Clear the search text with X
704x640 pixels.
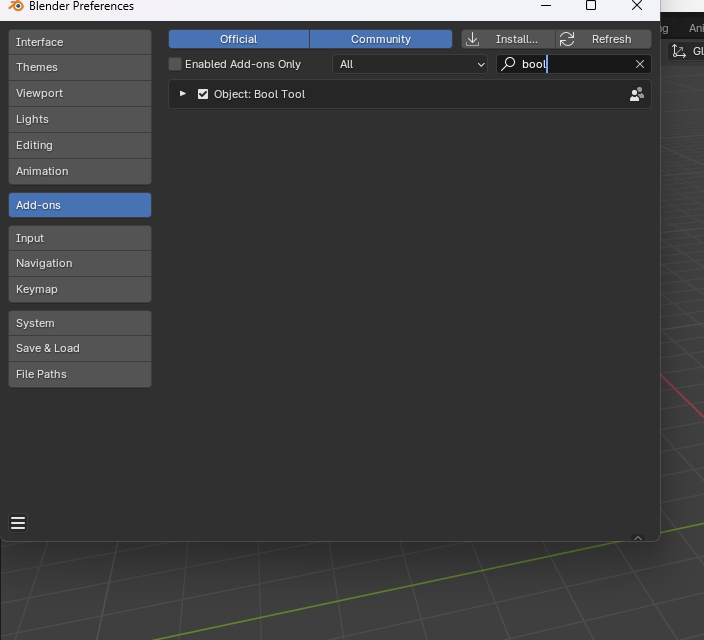[x=640, y=64]
